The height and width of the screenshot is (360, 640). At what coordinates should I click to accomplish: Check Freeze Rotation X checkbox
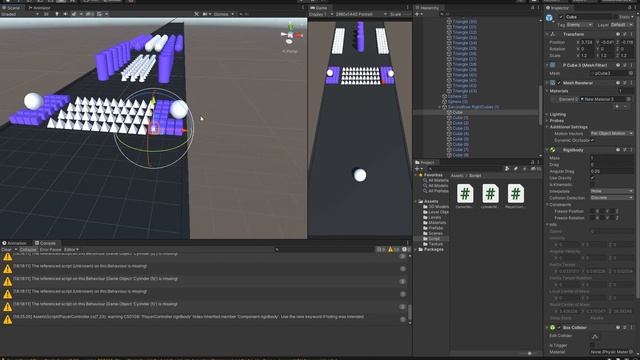pyautogui.click(x=593, y=218)
